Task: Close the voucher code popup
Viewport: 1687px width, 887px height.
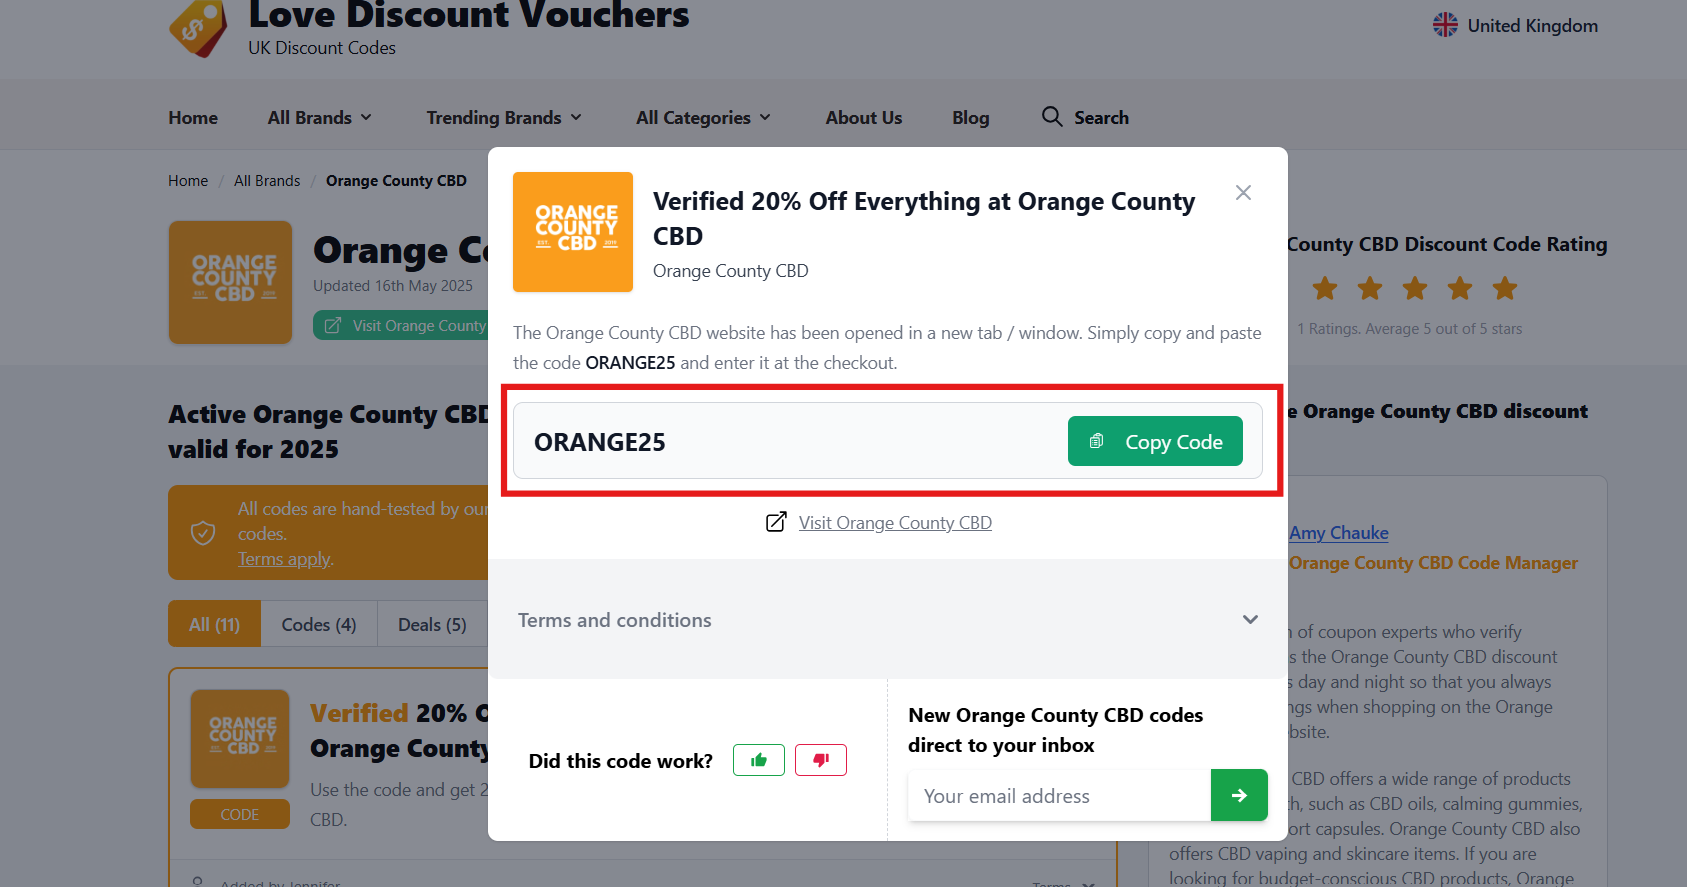Action: [x=1243, y=193]
